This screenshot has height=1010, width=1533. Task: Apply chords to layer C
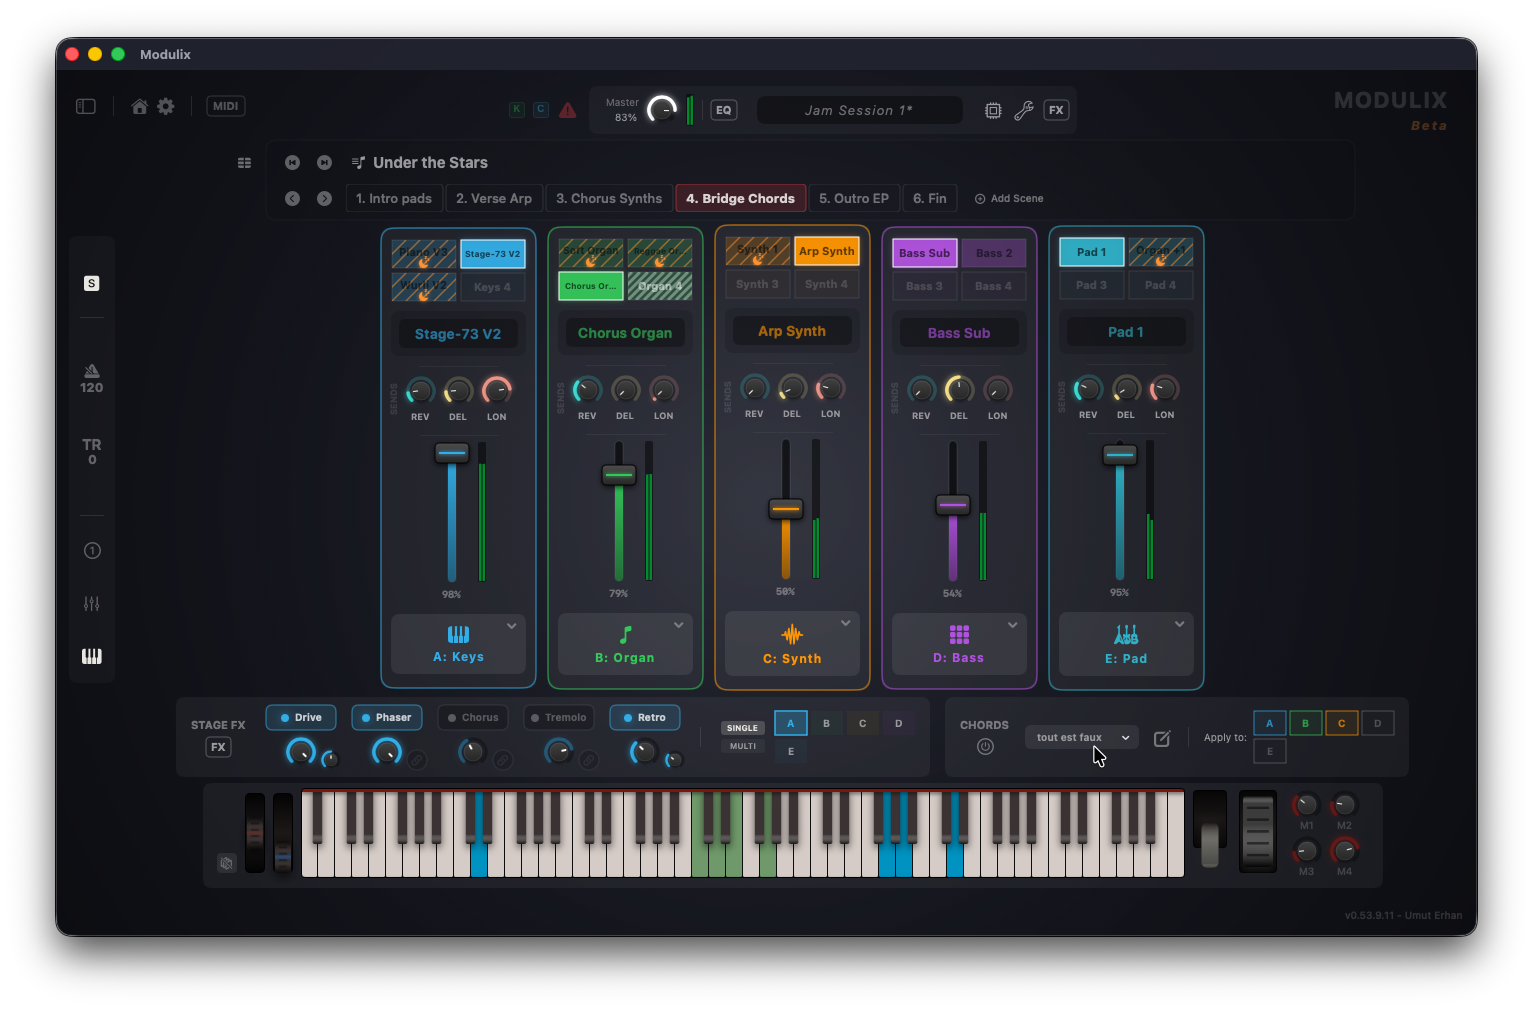[1342, 723]
